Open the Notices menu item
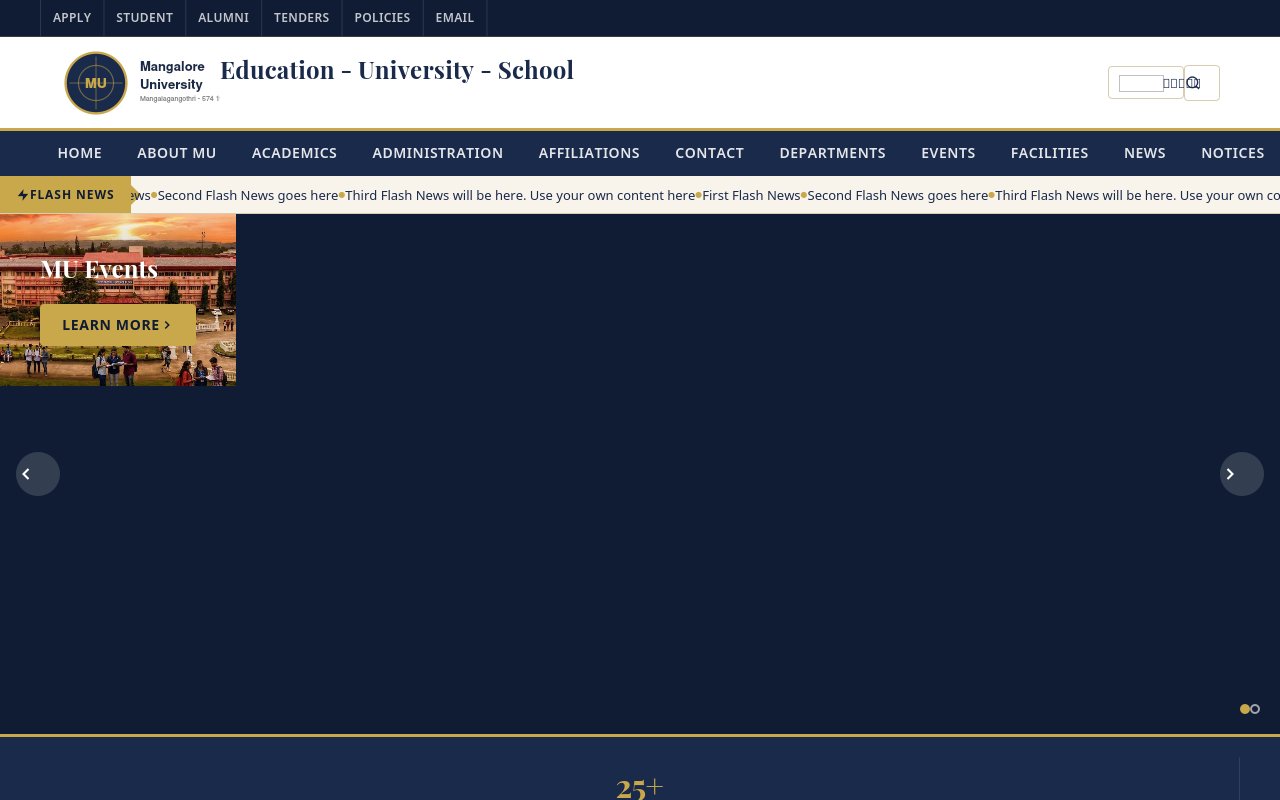Screen dimensions: 1280x800 1233,153
